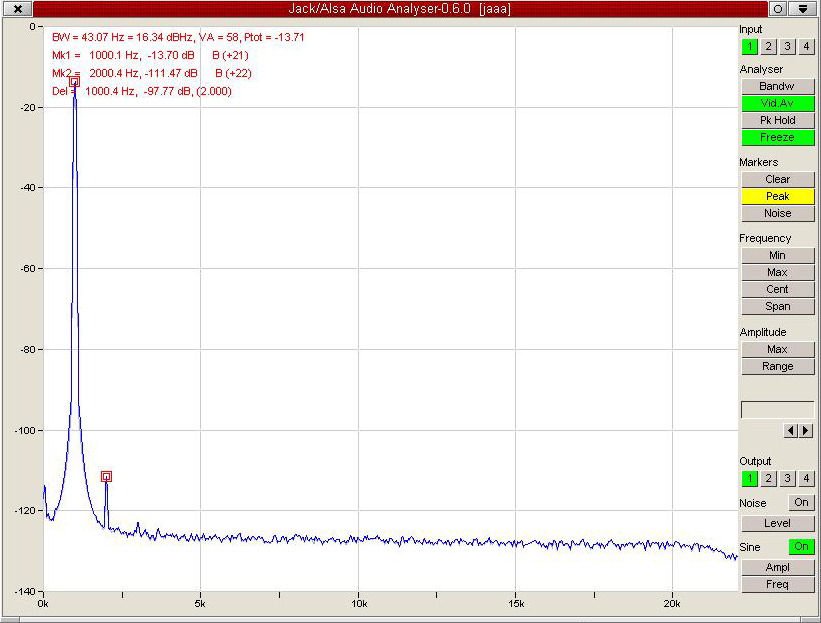
Task: Choose Frequency Span setting
Action: pyautogui.click(x=778, y=306)
